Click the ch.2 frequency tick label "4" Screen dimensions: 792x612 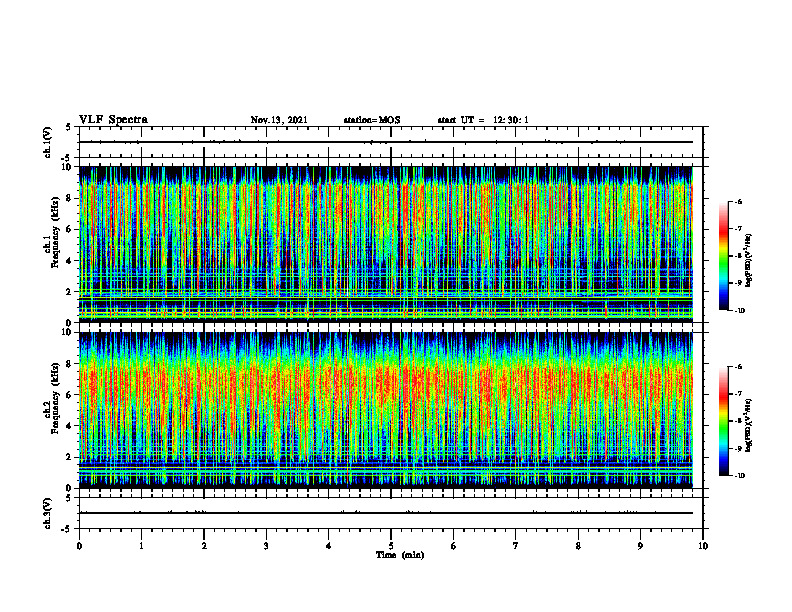(70, 426)
